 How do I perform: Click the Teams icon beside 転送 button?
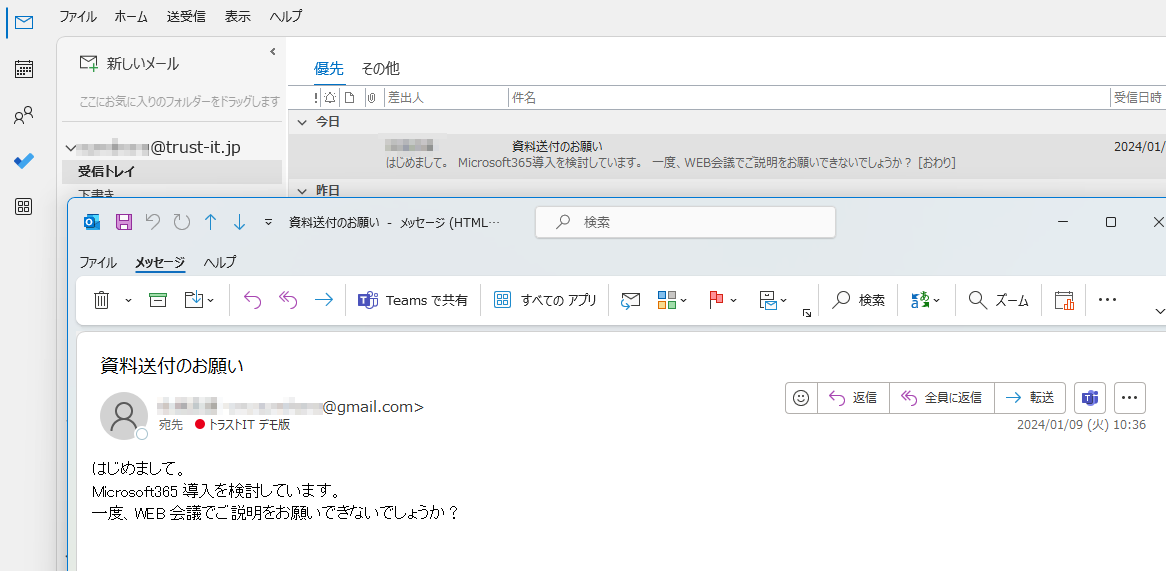1089,398
